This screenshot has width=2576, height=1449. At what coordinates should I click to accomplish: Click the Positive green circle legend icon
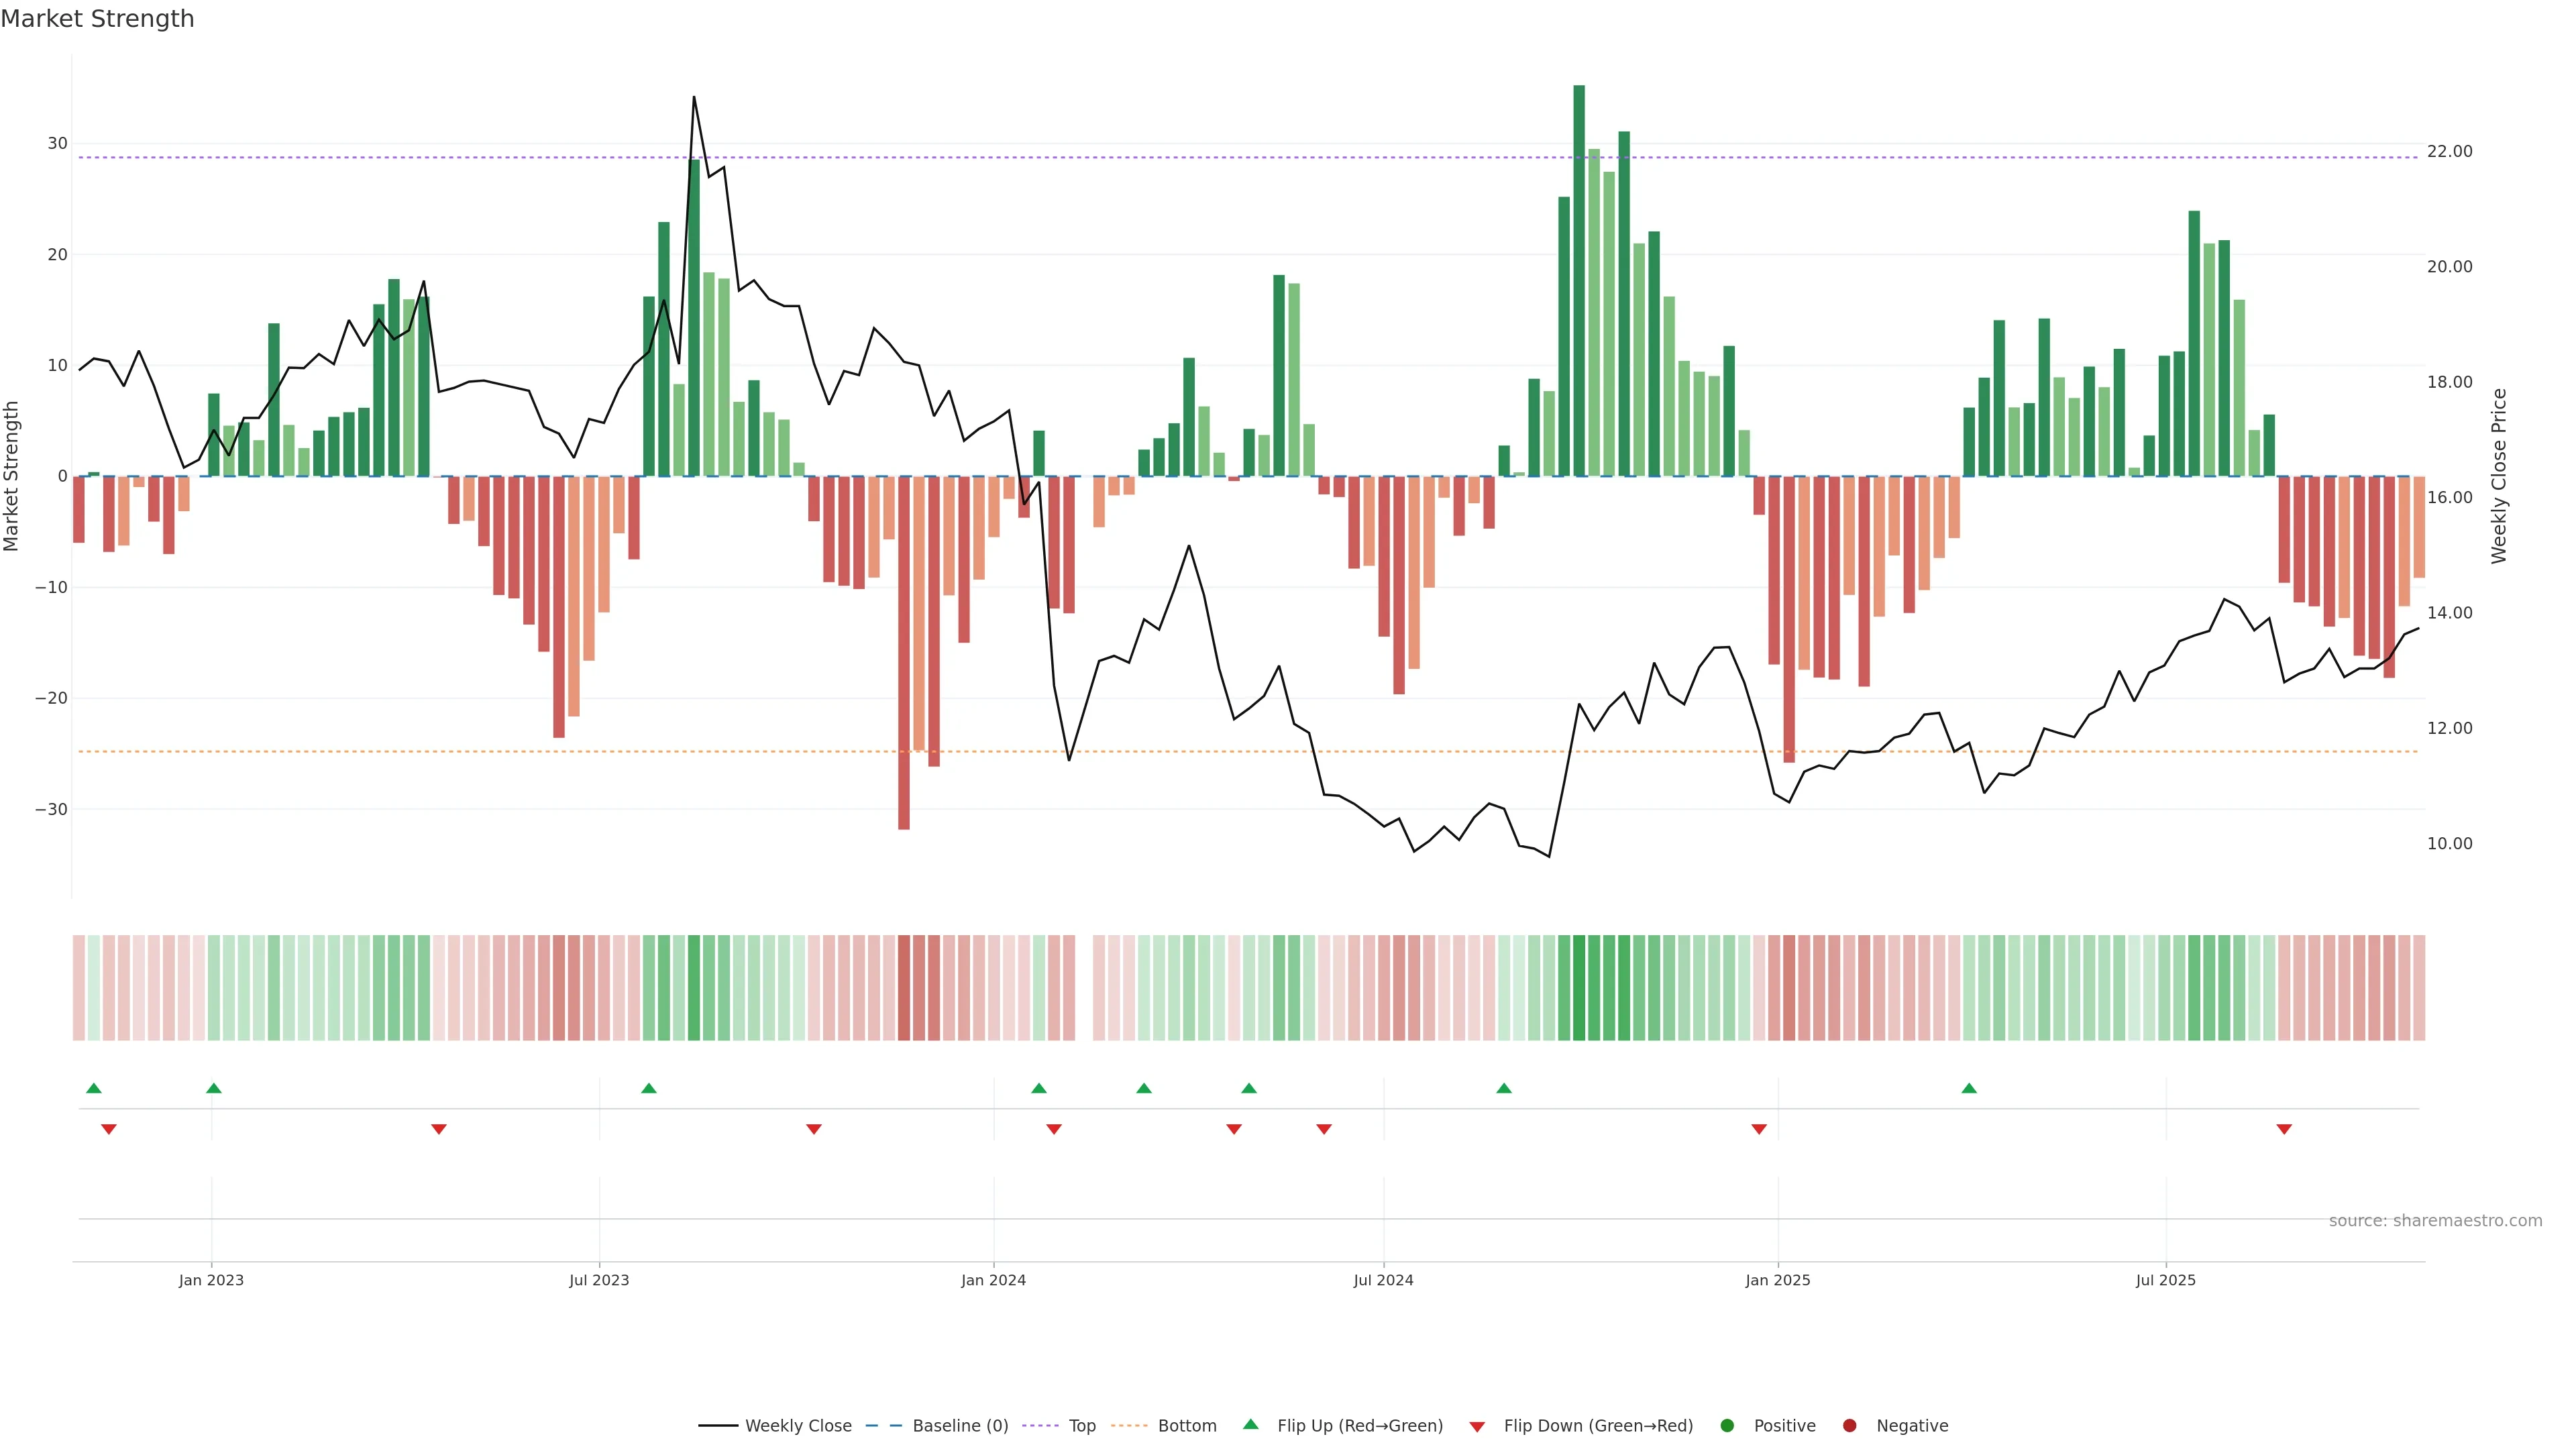pos(1727,1425)
